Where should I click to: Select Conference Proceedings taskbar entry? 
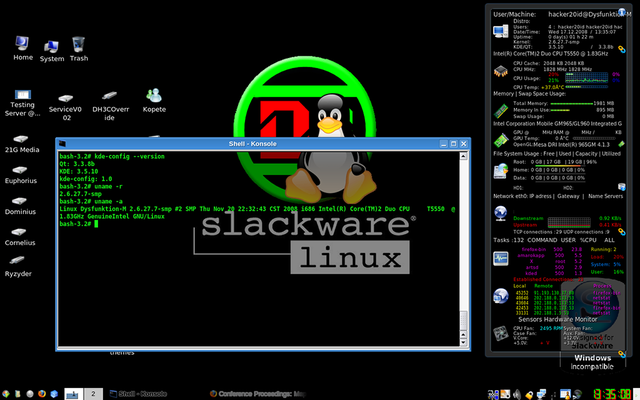point(257,394)
